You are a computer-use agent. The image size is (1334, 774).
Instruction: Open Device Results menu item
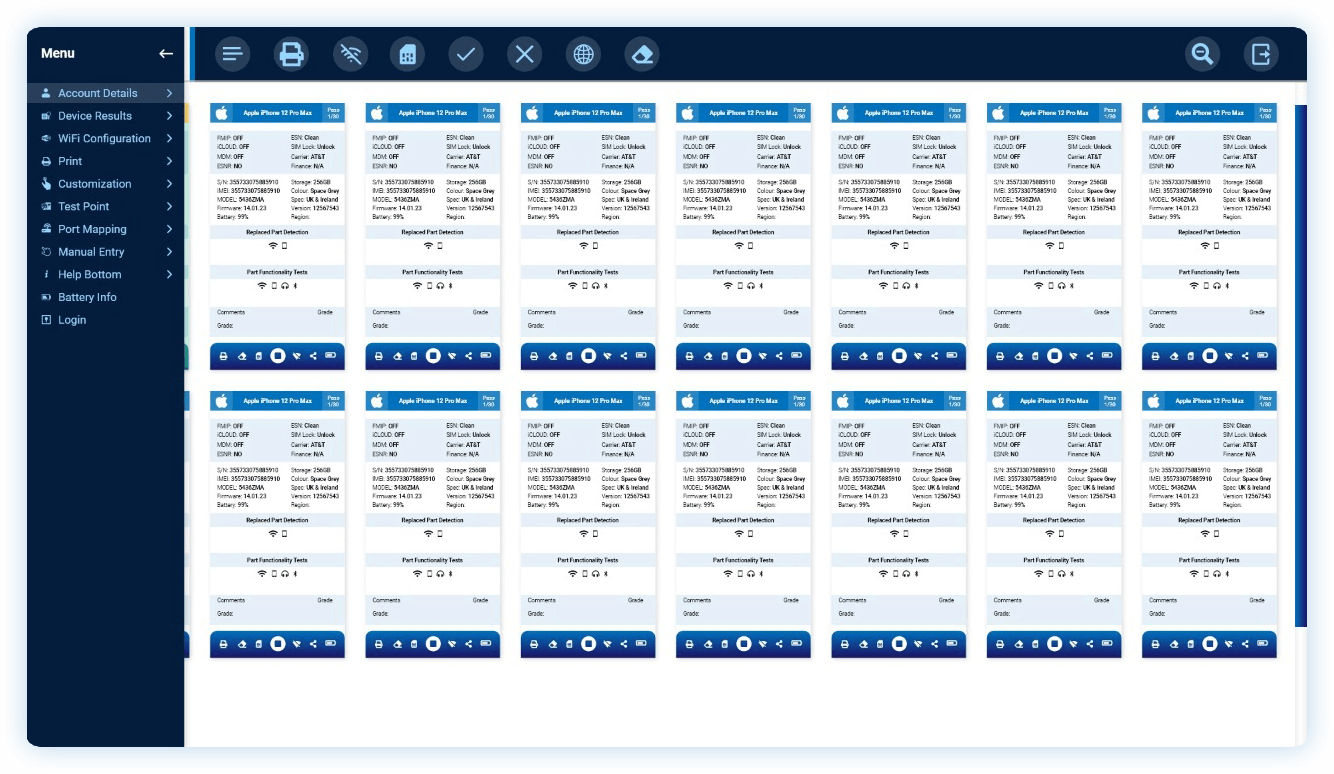point(106,116)
